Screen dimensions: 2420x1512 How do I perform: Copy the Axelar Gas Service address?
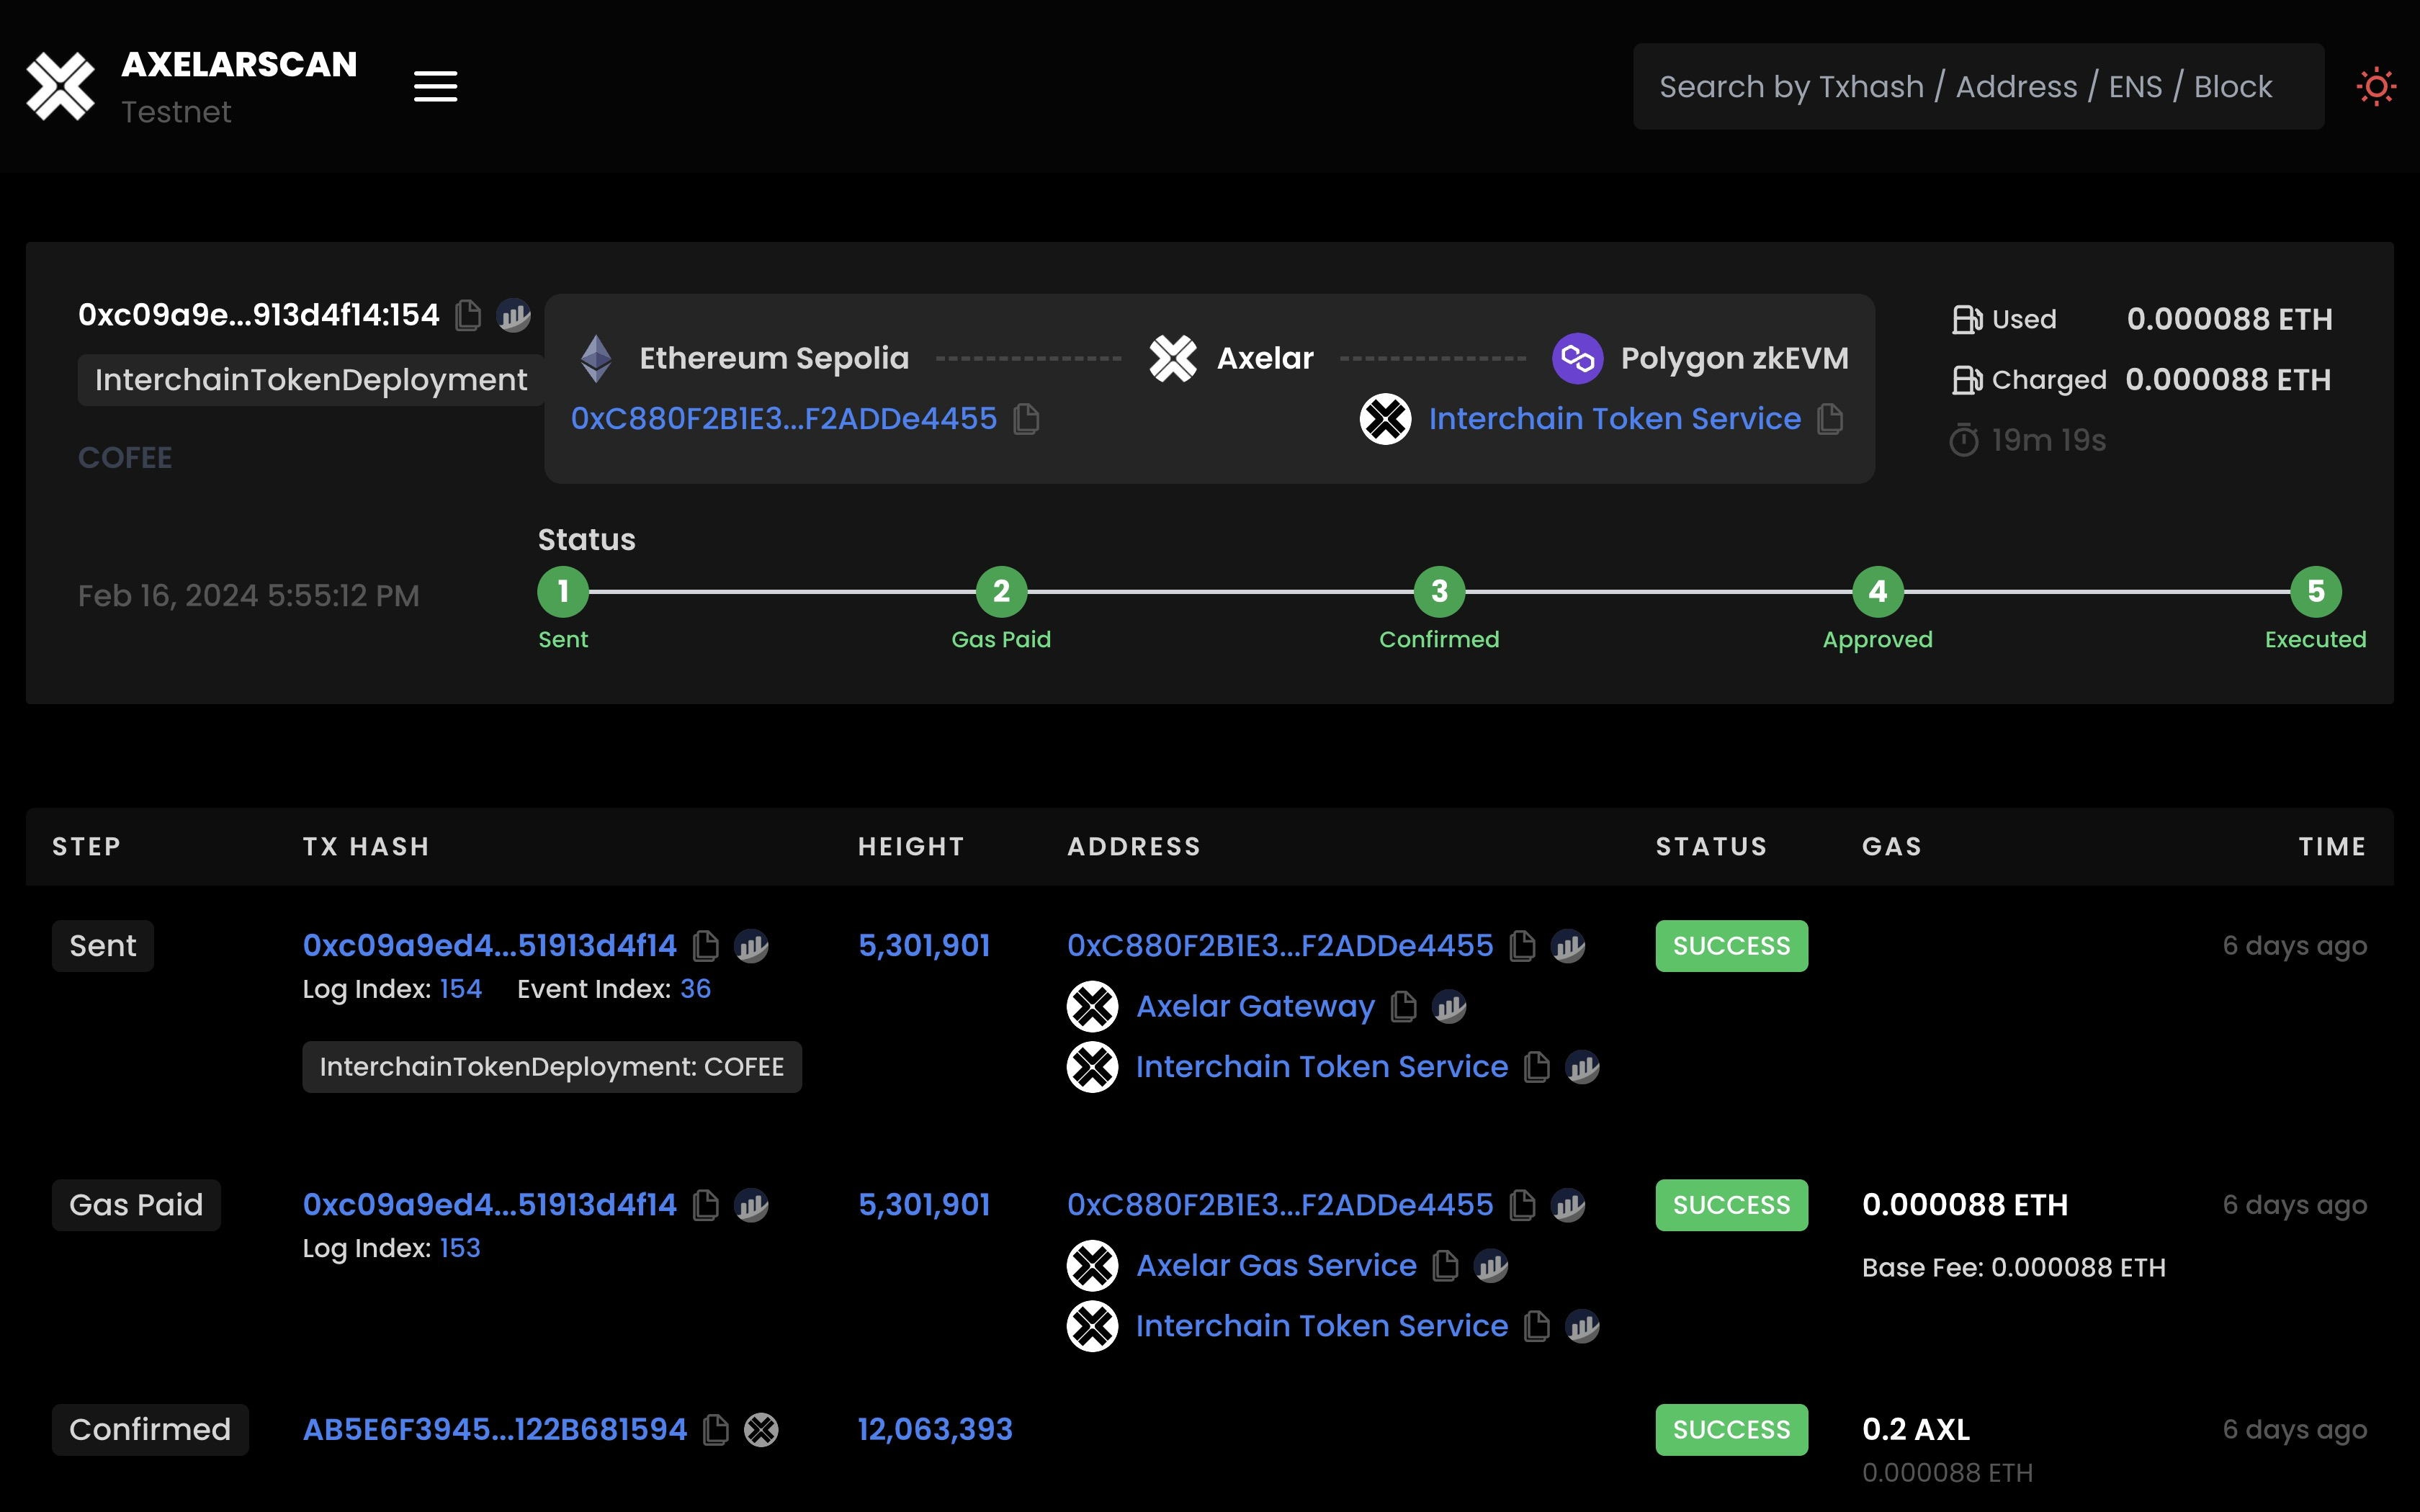pyautogui.click(x=1445, y=1266)
